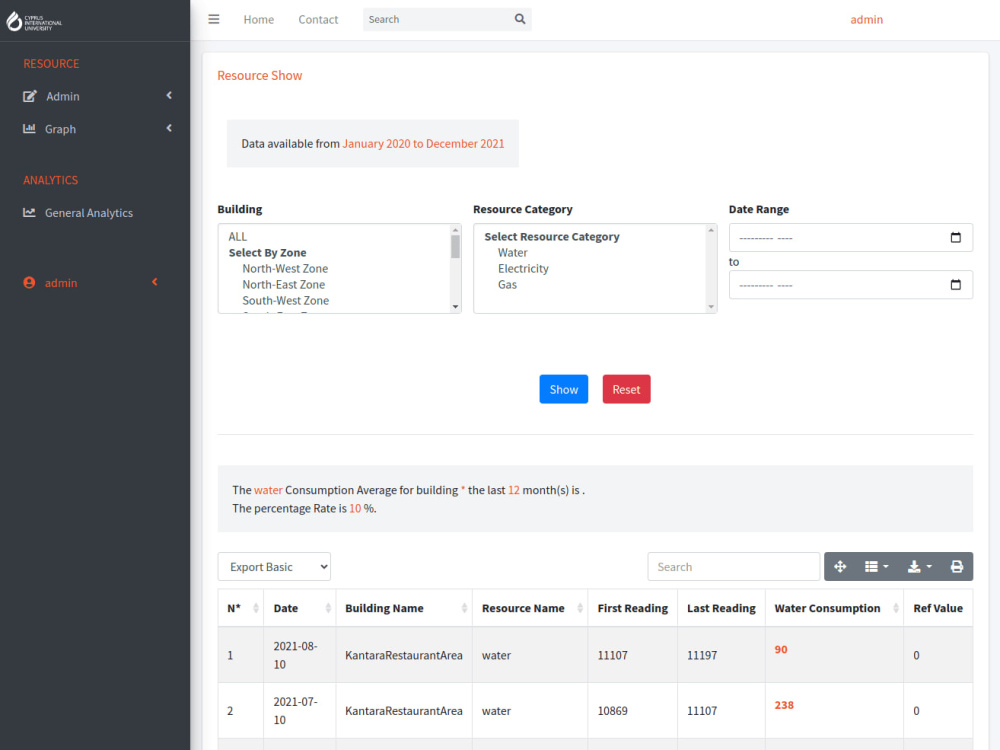This screenshot has width=1000, height=750.
Task: Expand the Graph sidebar menu chevron
Action: point(169,128)
